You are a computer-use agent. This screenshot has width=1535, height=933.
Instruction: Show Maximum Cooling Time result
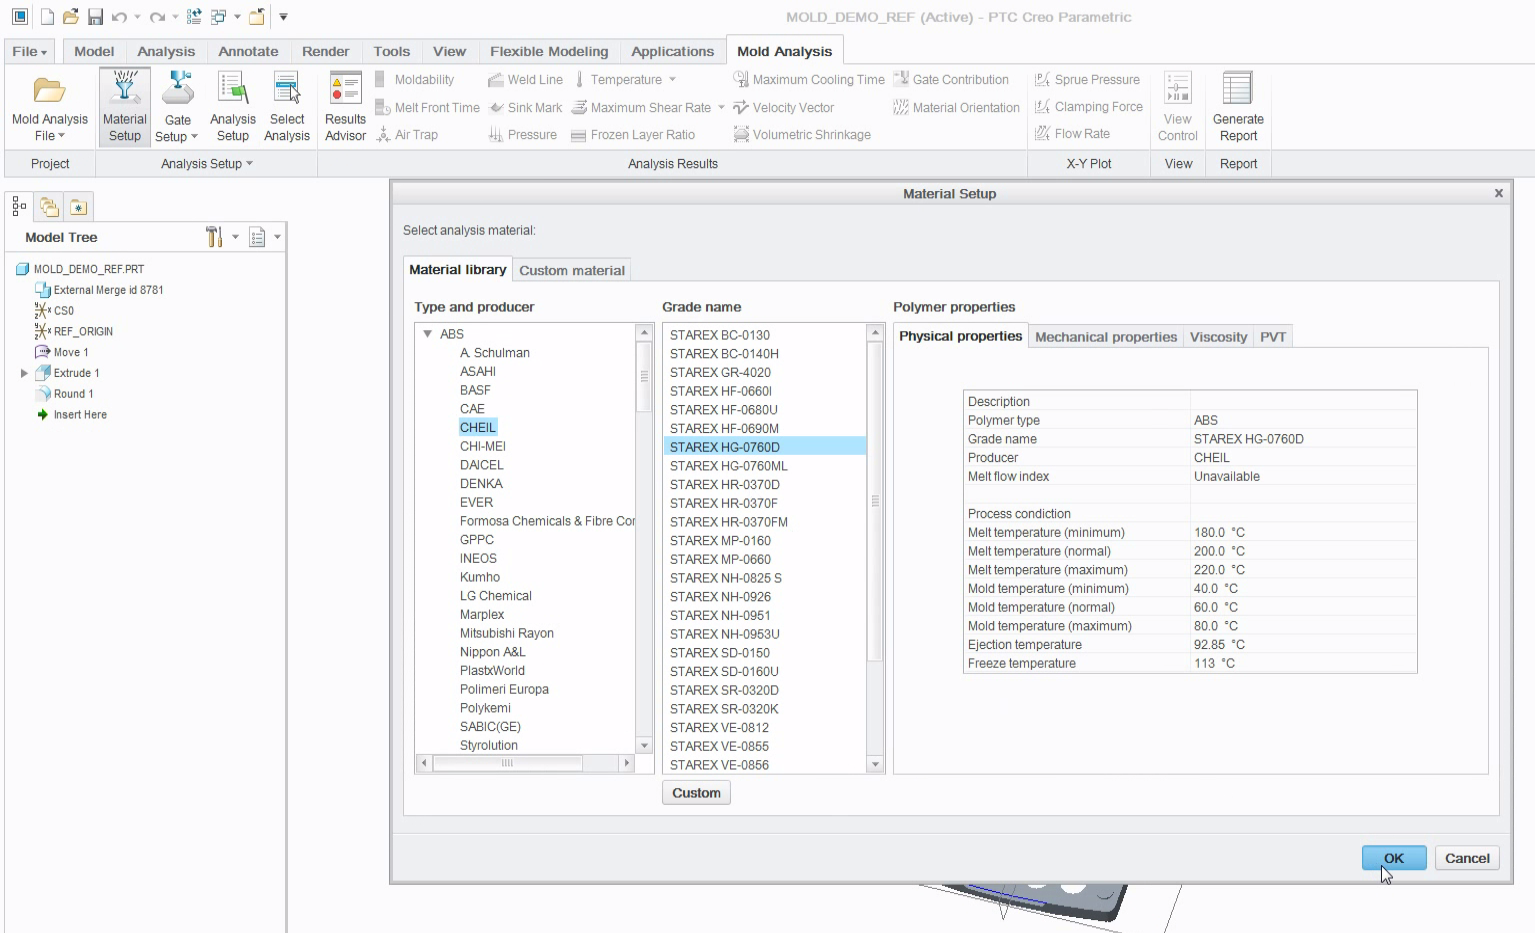point(809,79)
